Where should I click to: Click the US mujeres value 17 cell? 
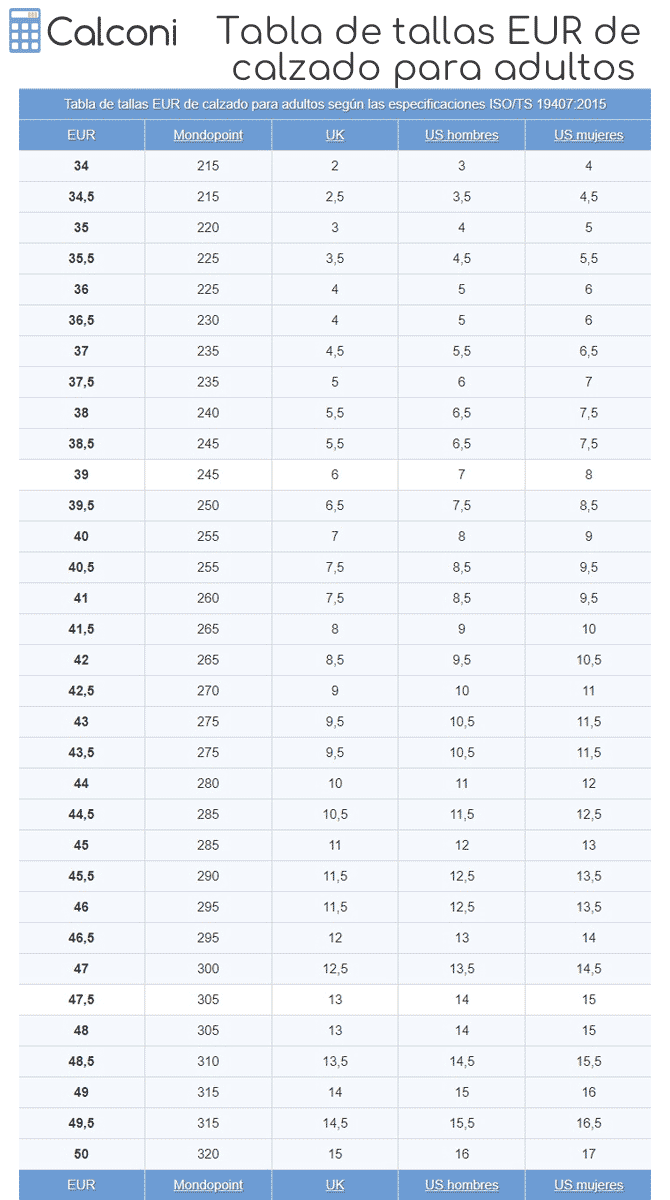(589, 1154)
